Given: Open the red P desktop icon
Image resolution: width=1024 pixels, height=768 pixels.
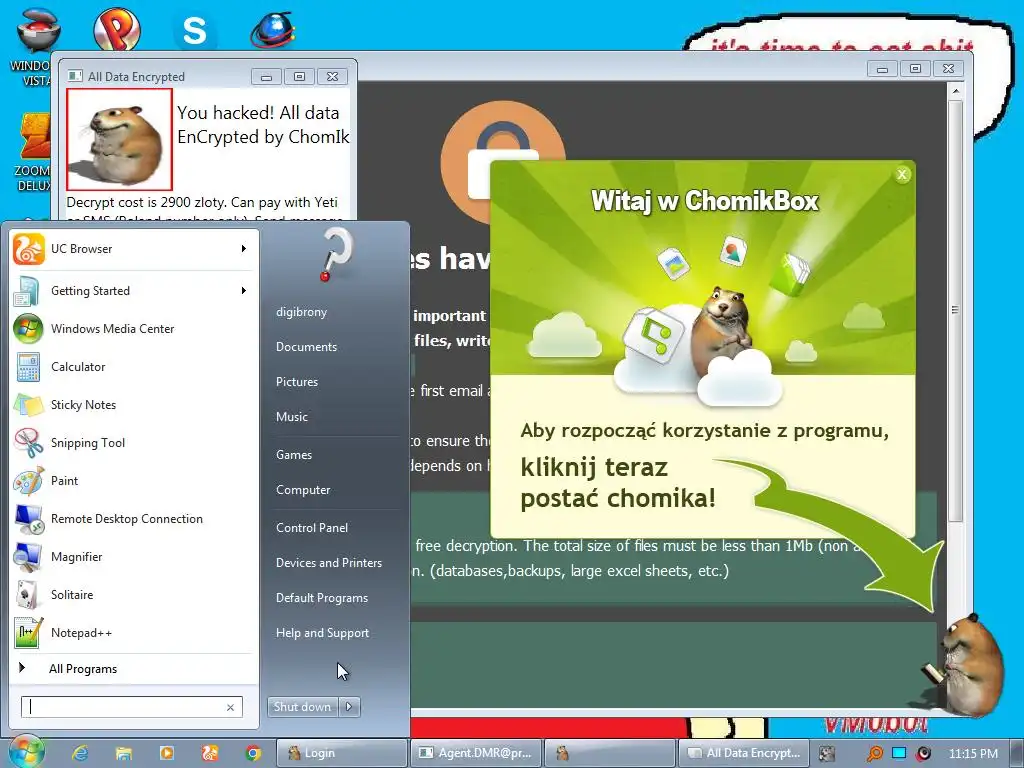Looking at the screenshot, I should click(116, 30).
